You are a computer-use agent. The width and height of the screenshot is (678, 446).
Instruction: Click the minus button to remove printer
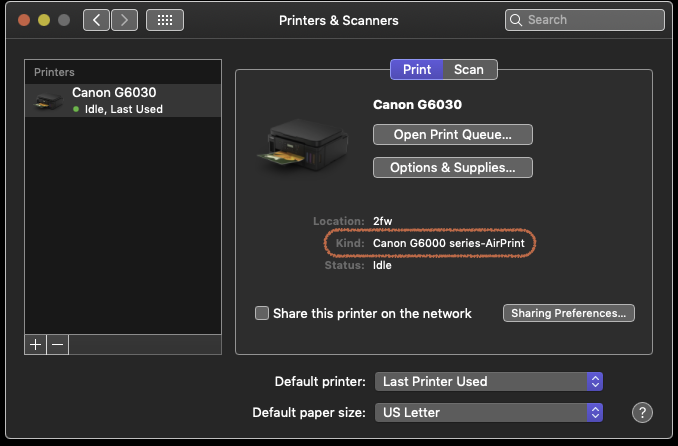click(x=58, y=344)
